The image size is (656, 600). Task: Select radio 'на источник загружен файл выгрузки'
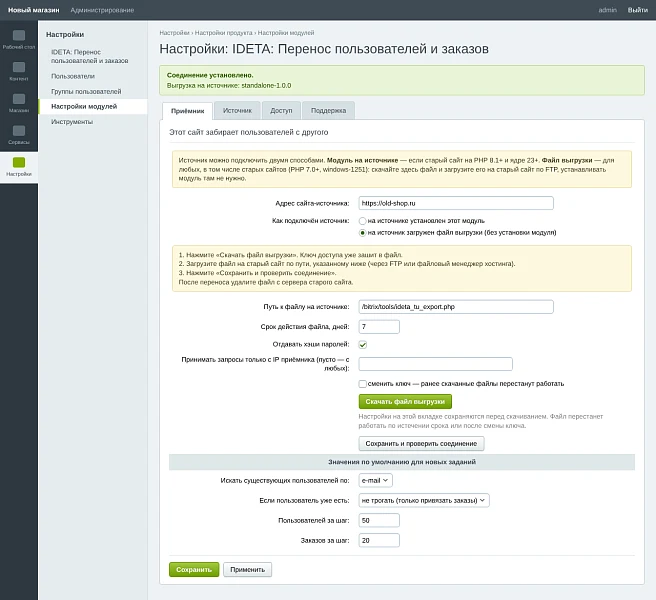(x=362, y=233)
